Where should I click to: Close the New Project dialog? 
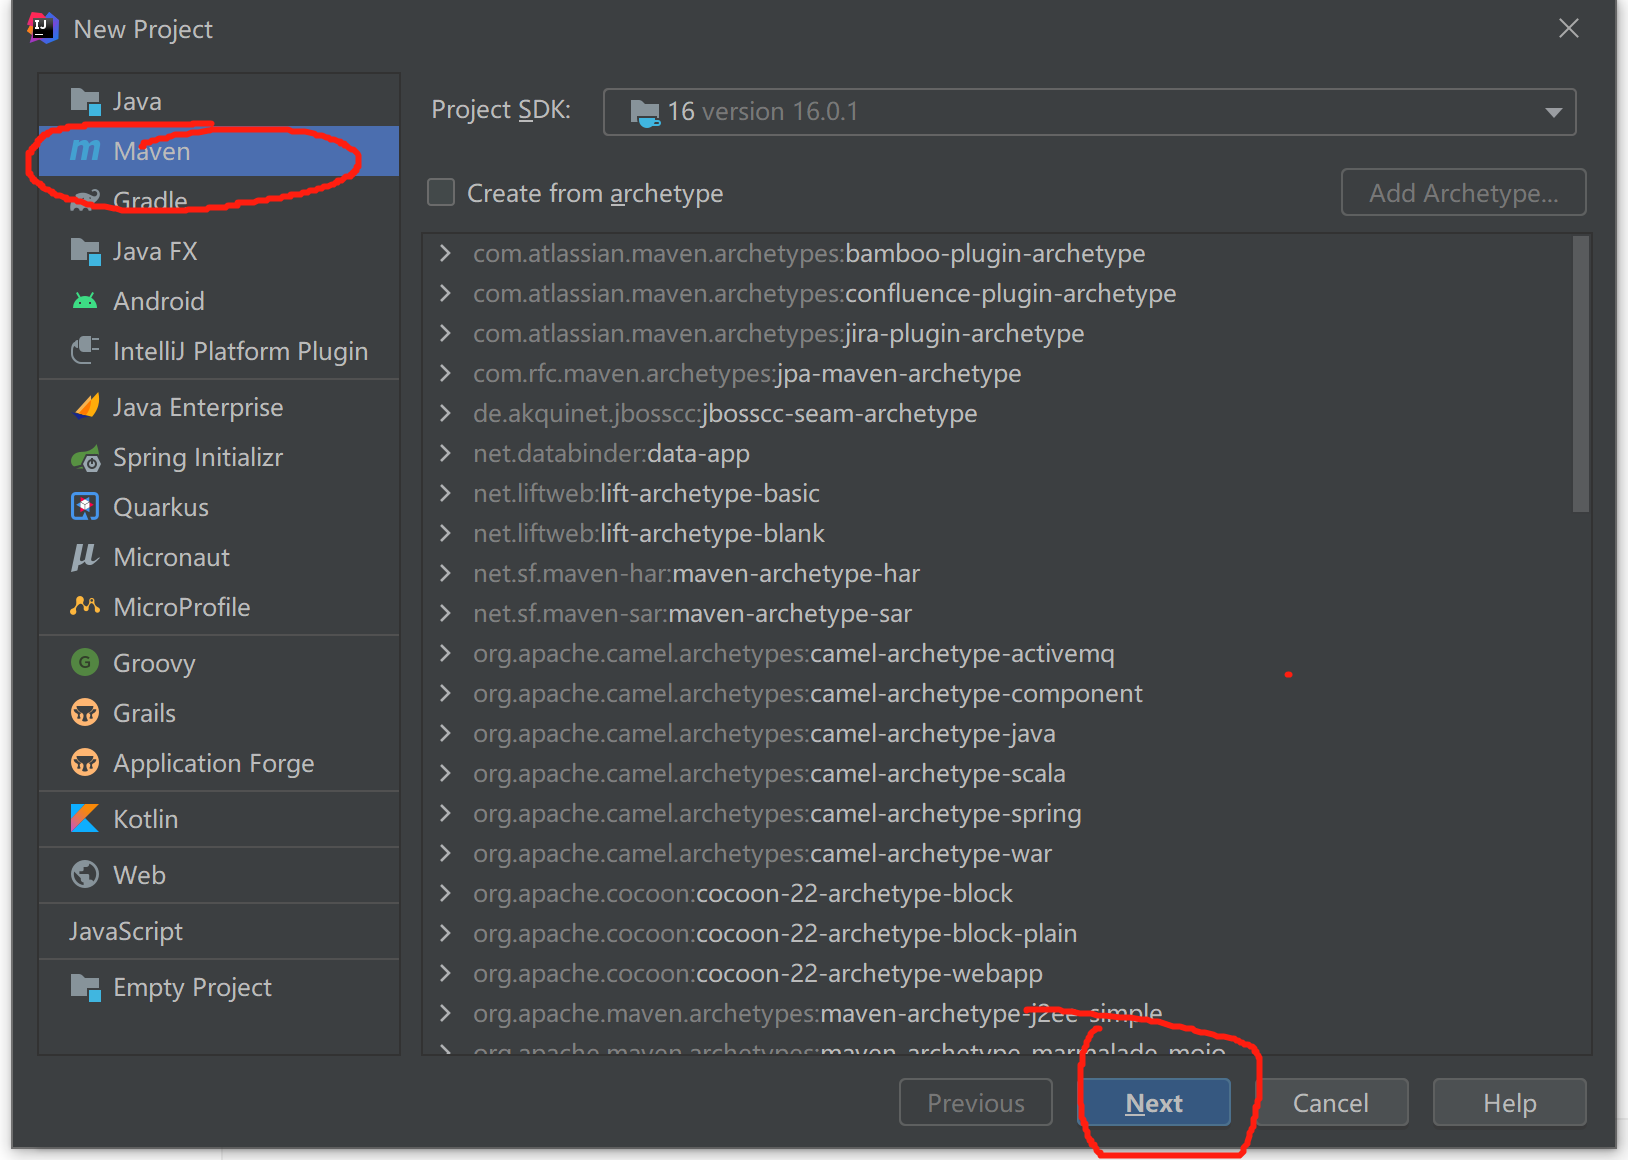1568,28
